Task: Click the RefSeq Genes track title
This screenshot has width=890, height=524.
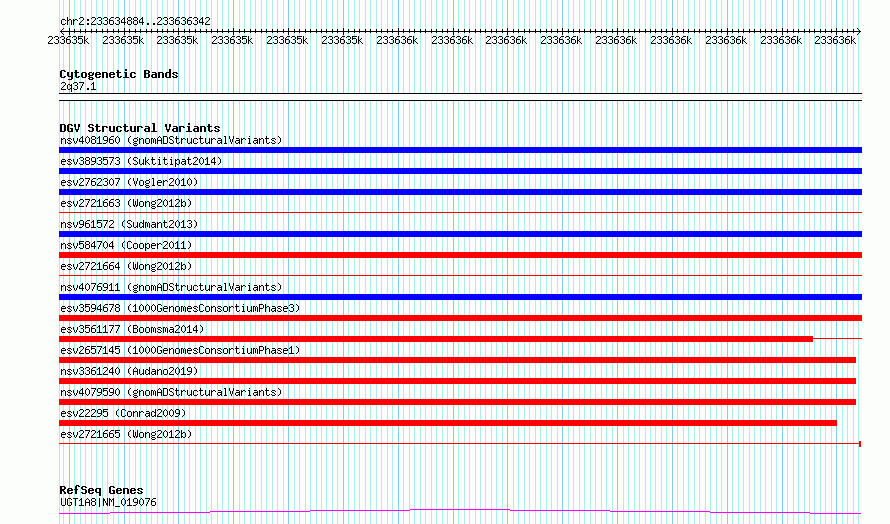Action: (x=101, y=490)
